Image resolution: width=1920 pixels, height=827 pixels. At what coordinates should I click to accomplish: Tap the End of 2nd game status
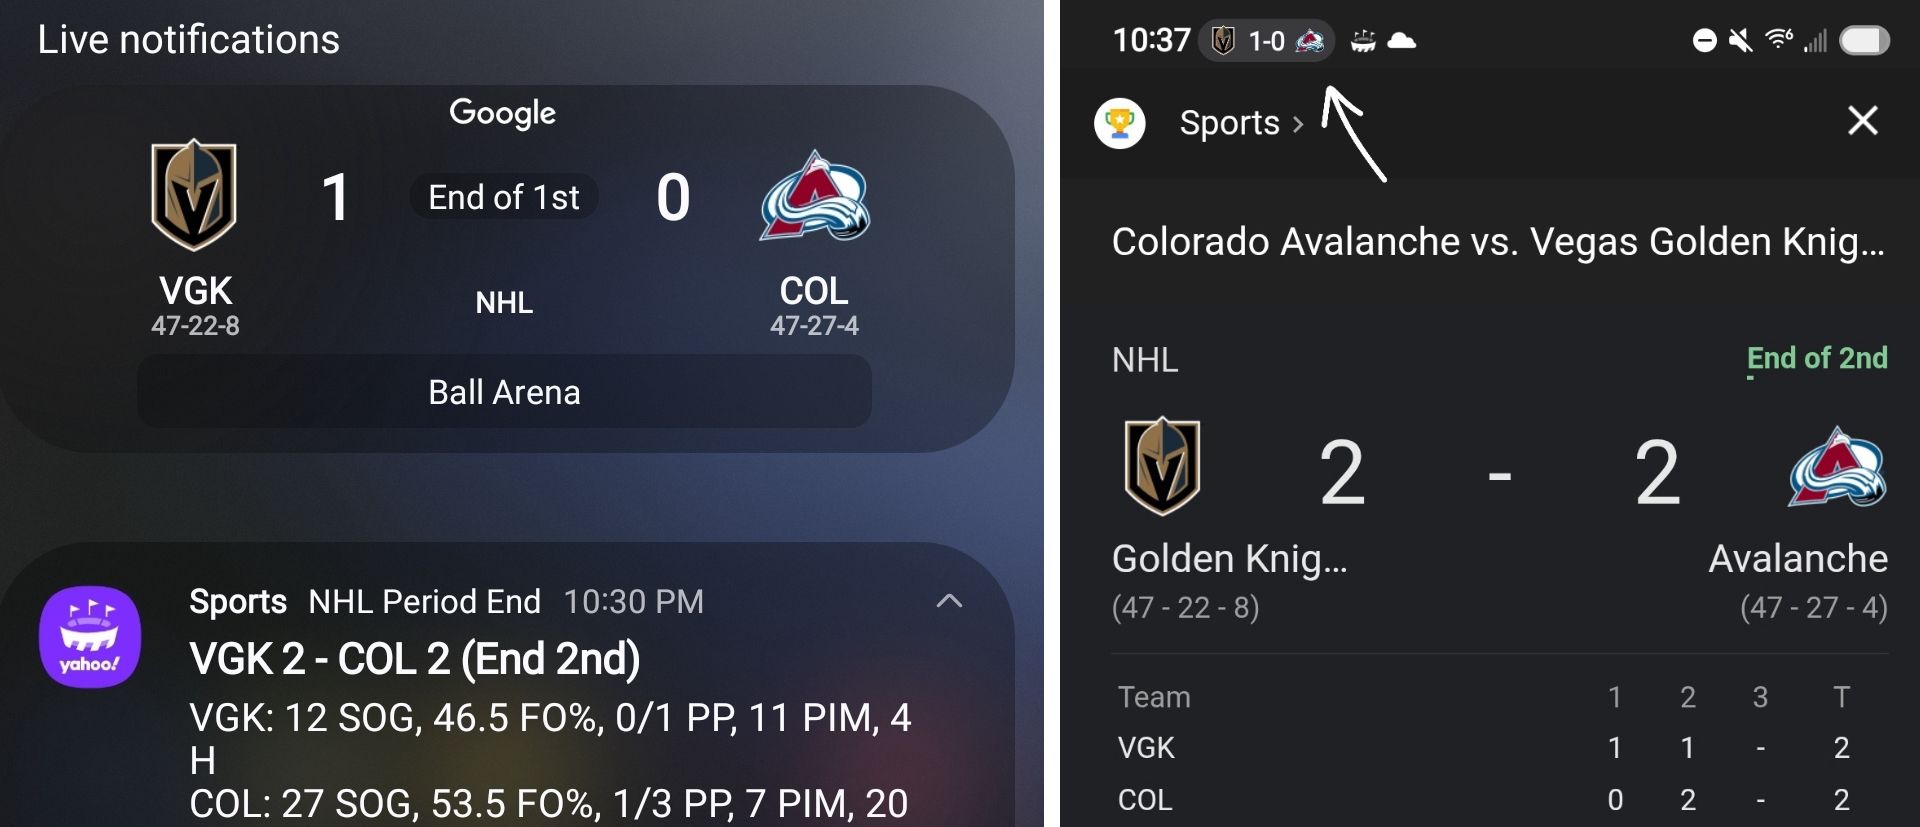[x=1817, y=358]
